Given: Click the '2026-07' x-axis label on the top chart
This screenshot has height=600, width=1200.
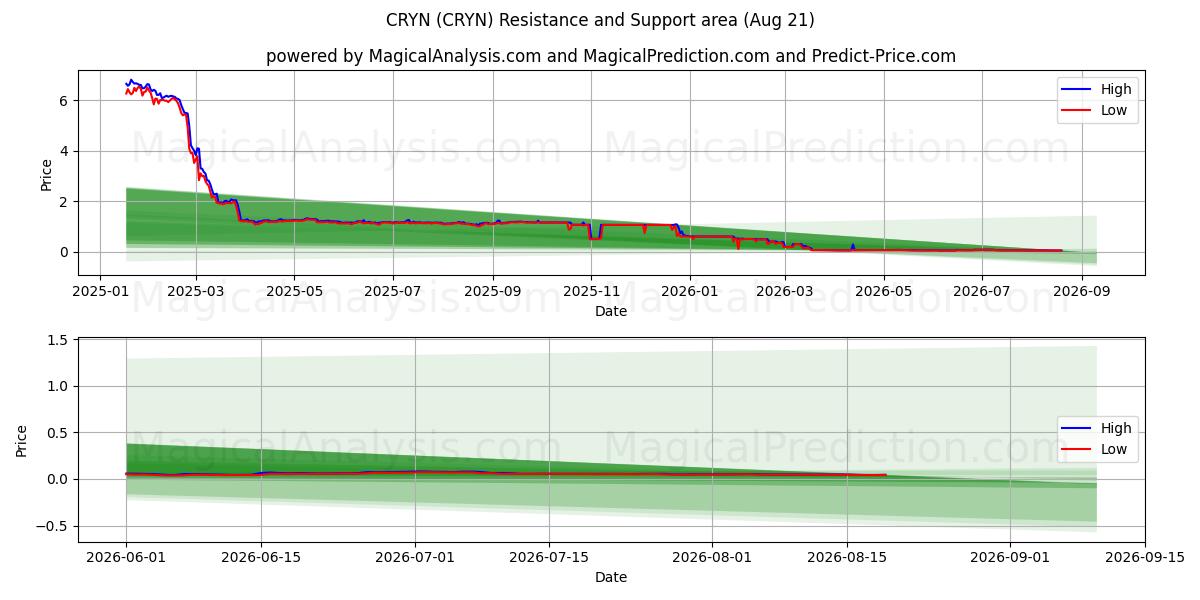Looking at the screenshot, I should click(x=981, y=291).
